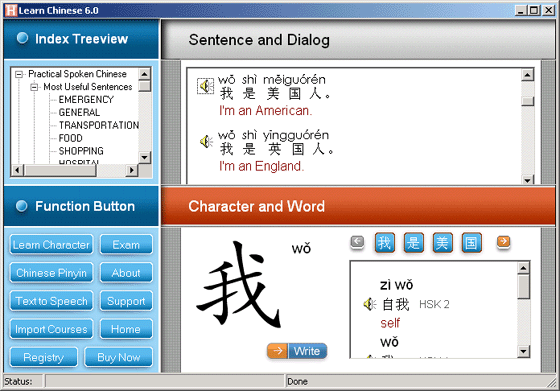Click the sentence text "I'm an England."

(261, 166)
